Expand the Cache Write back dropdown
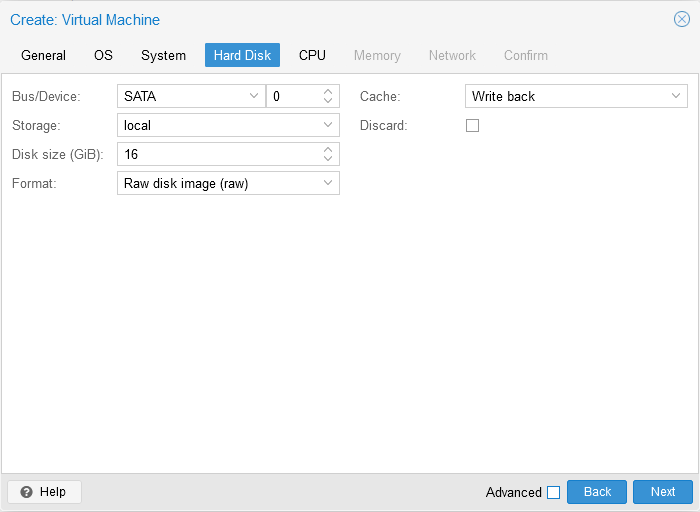700x512 pixels. (676, 96)
